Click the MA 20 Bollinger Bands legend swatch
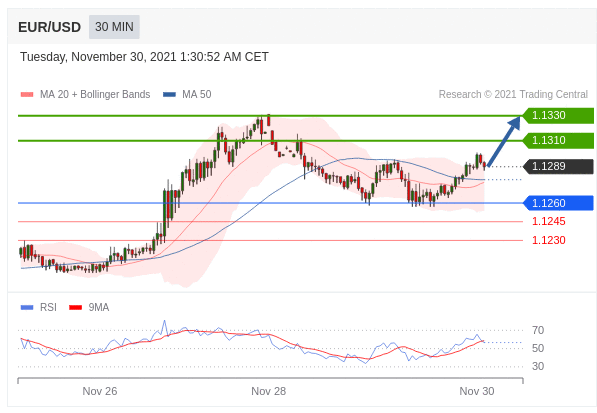 point(27,94)
